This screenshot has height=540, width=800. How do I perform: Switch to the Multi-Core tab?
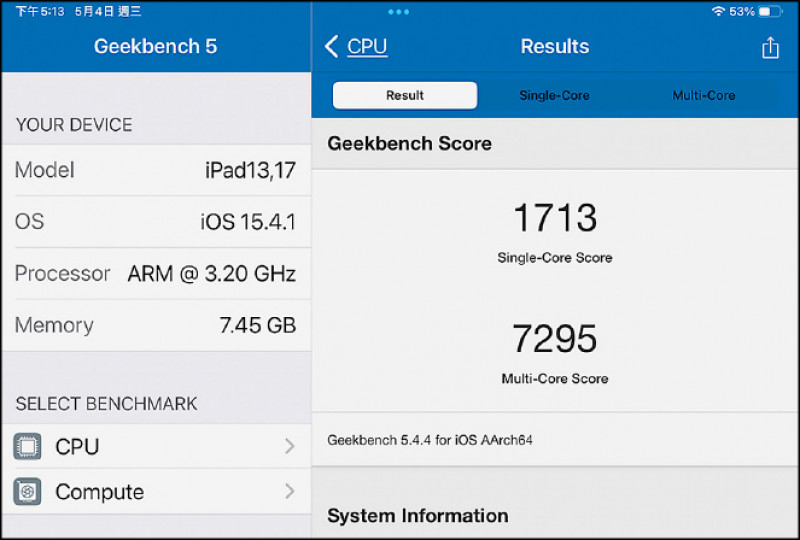coord(704,95)
